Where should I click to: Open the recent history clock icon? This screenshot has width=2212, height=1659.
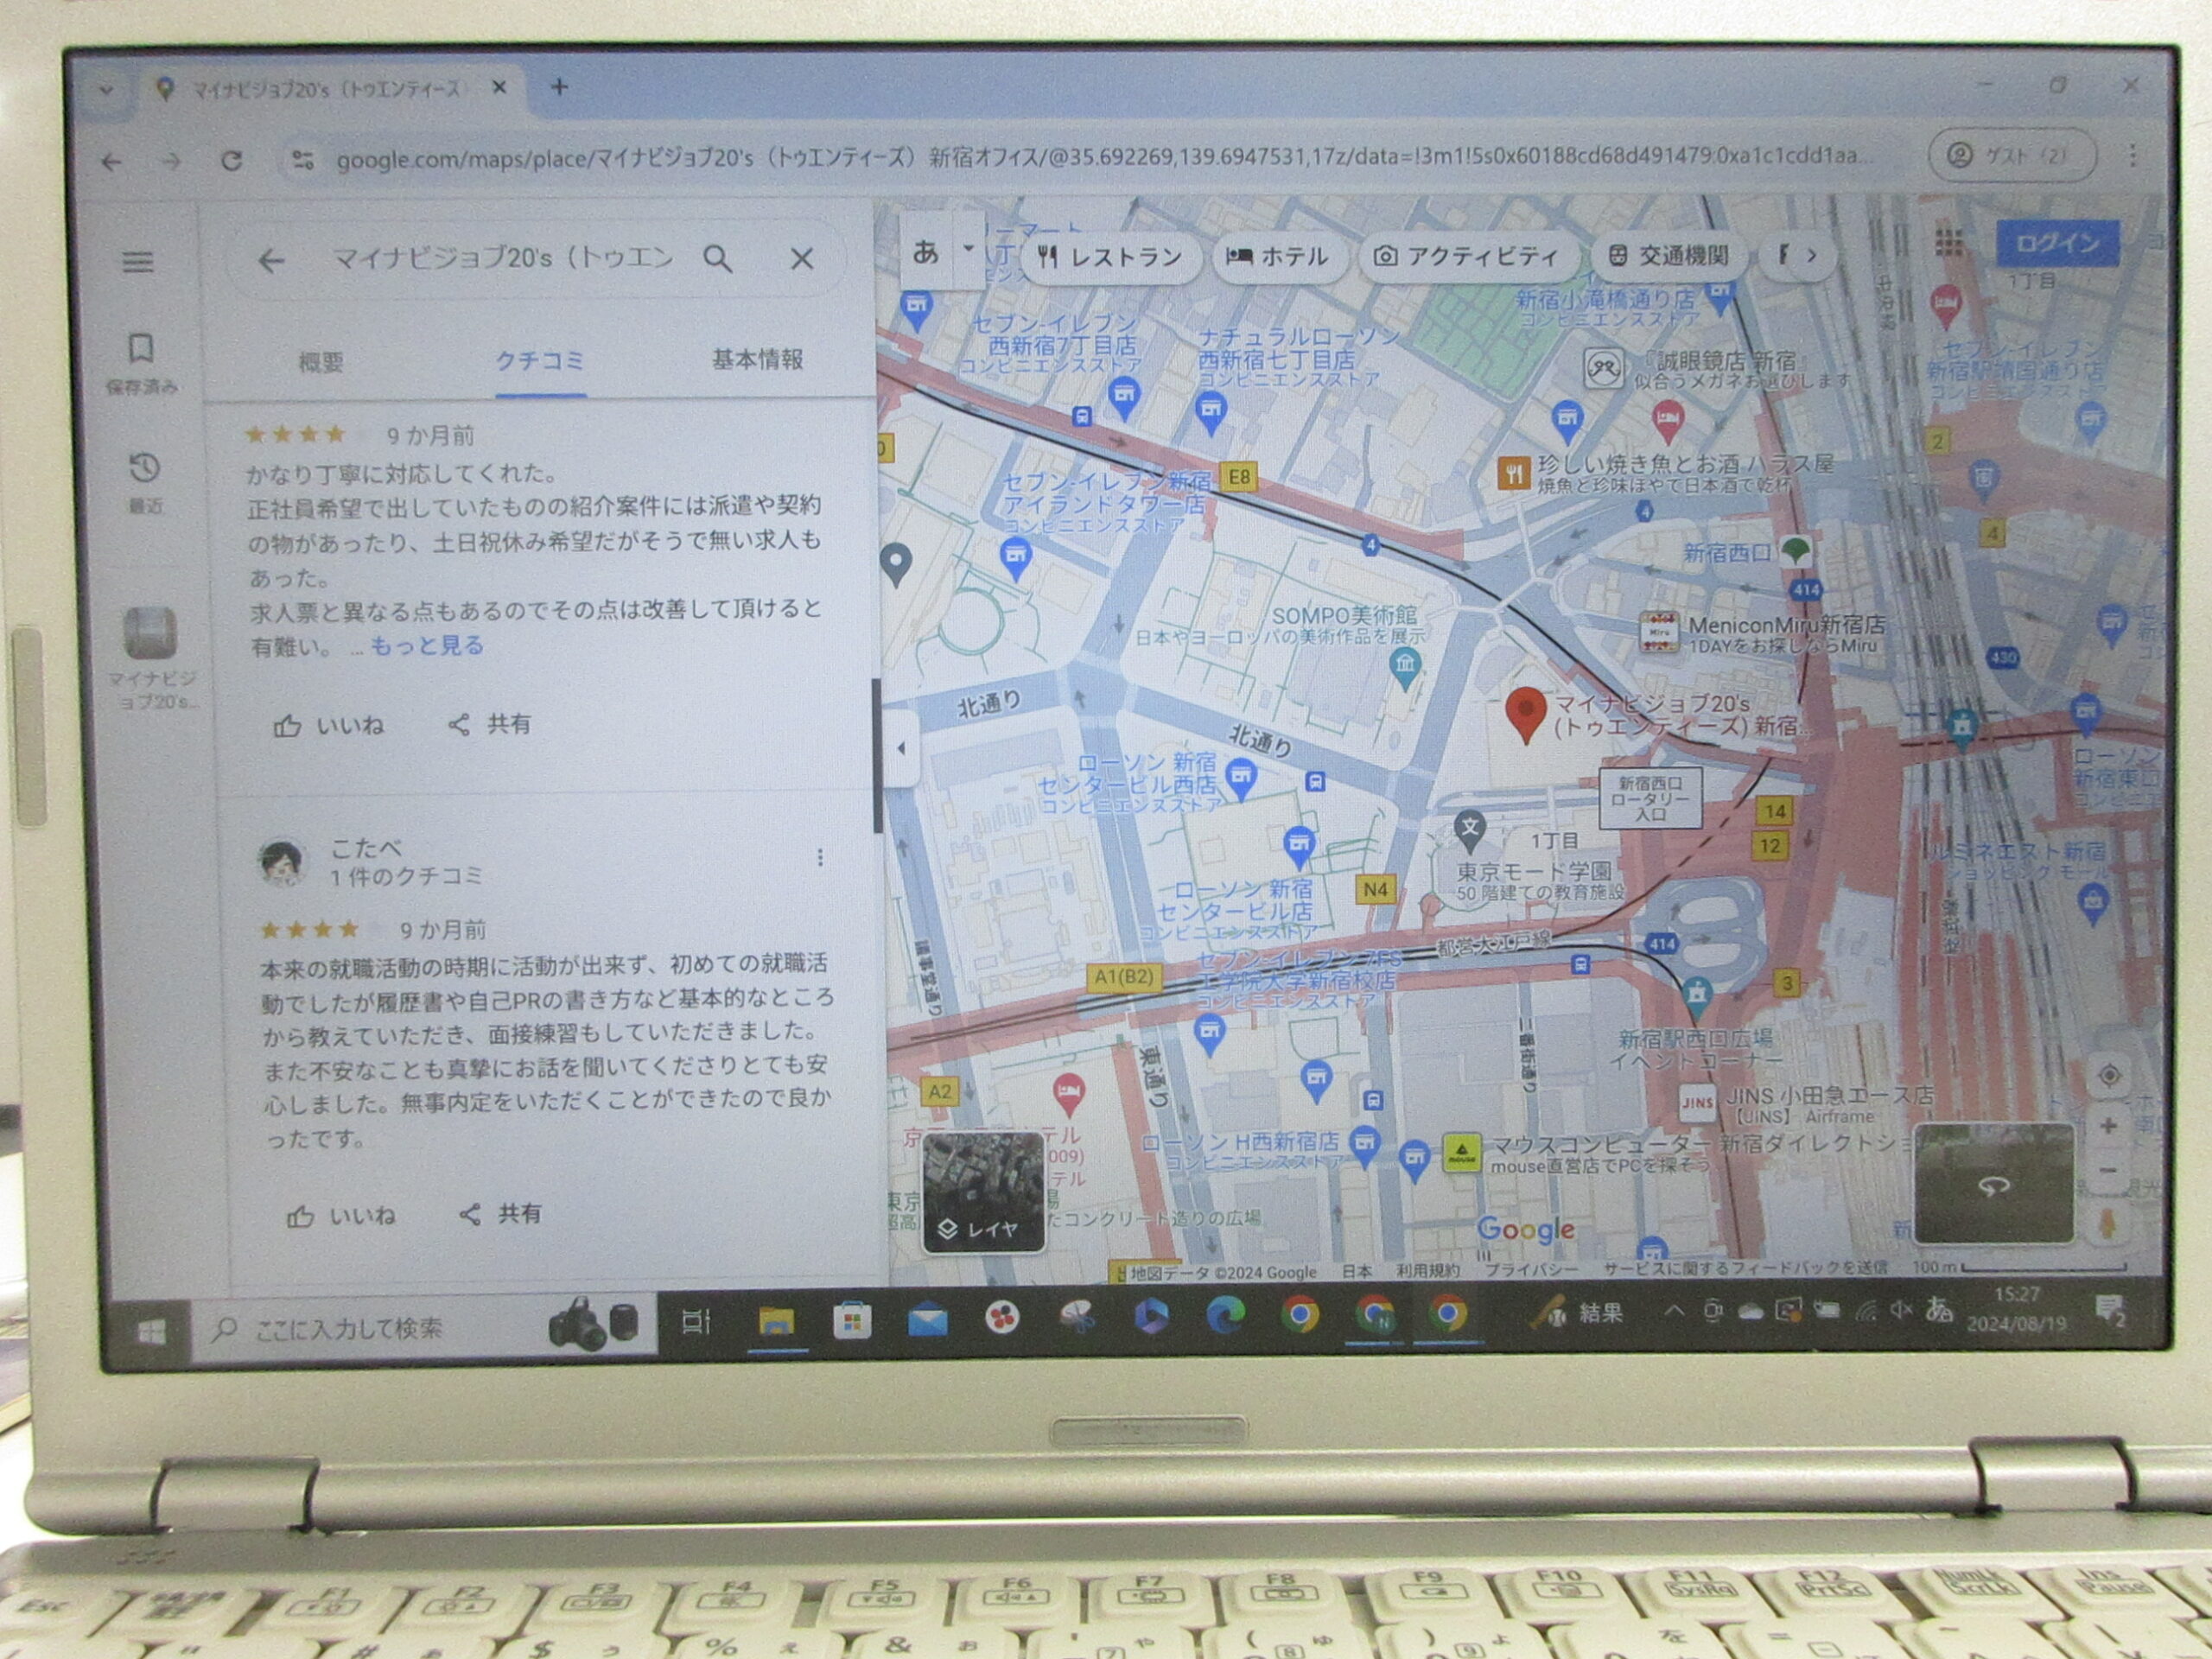click(145, 468)
